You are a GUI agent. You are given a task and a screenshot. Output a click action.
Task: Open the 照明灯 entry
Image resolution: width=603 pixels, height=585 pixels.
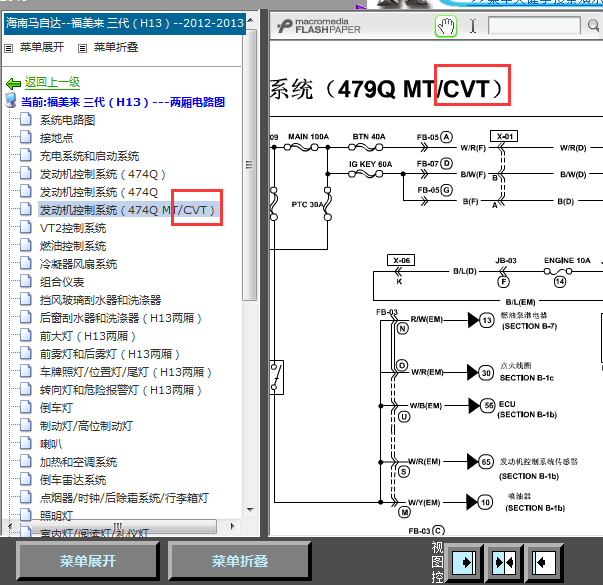pyautogui.click(x=56, y=515)
